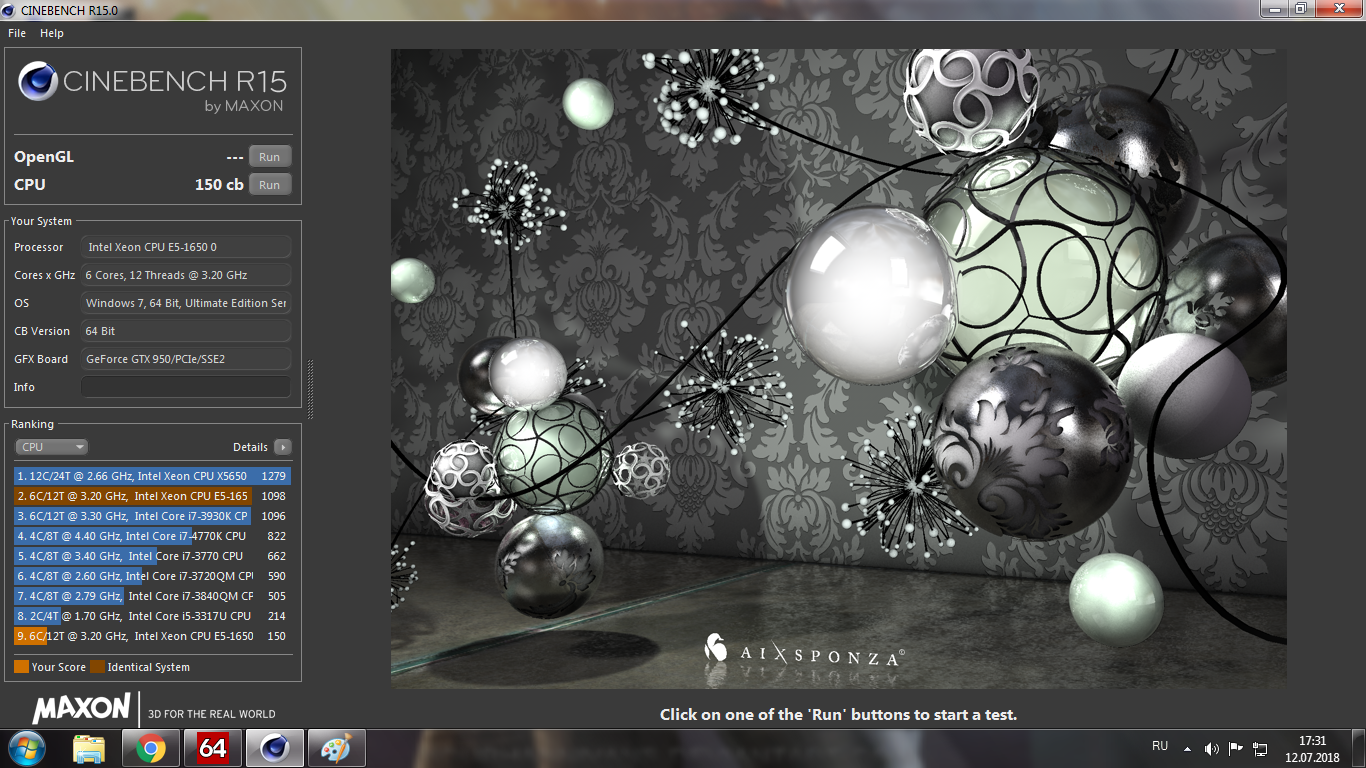Click the RU language indicator
Screen dimensions: 1366x768
1160,746
